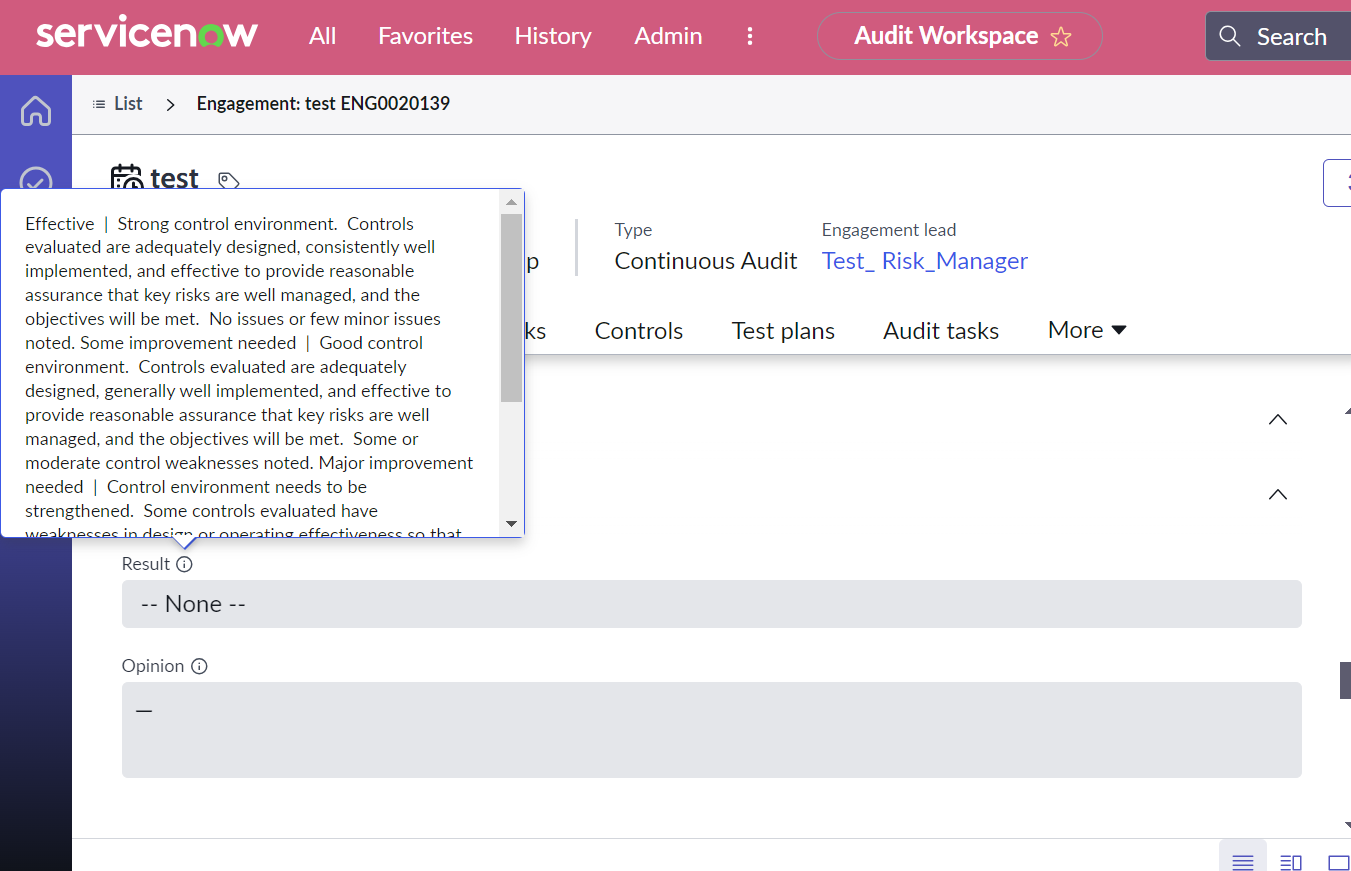This screenshot has width=1351, height=871.
Task: Click the engagement calendar icon beside test
Action: tap(126, 178)
